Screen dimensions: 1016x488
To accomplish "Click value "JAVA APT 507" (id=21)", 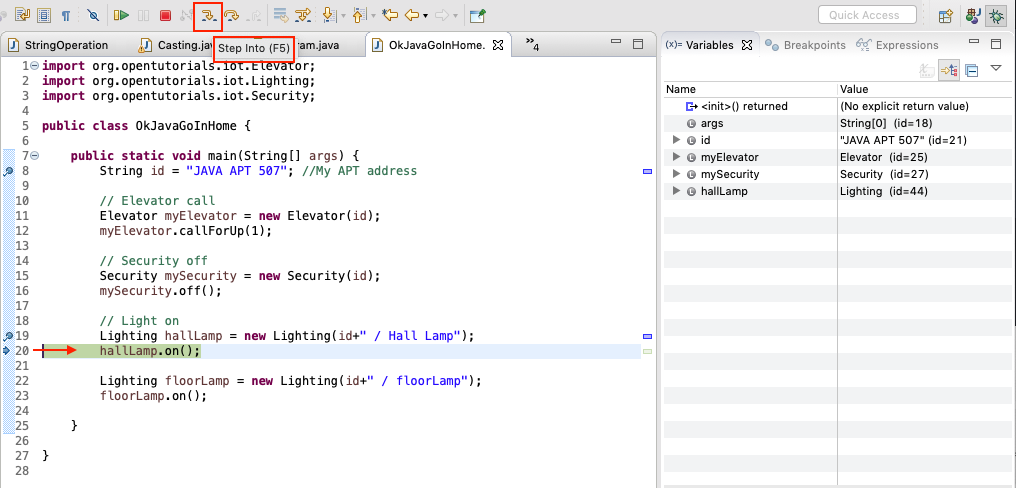I will point(905,140).
